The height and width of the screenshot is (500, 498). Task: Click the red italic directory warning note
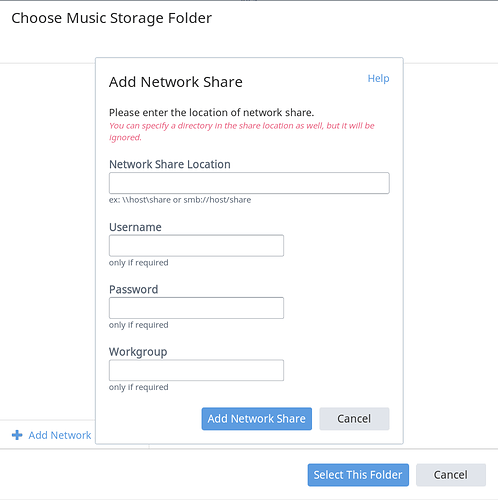(x=242, y=131)
